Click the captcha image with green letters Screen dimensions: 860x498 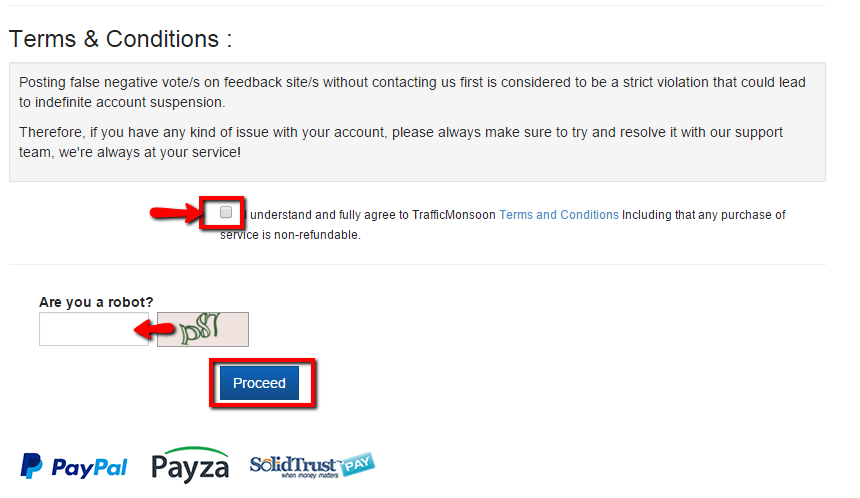[203, 329]
